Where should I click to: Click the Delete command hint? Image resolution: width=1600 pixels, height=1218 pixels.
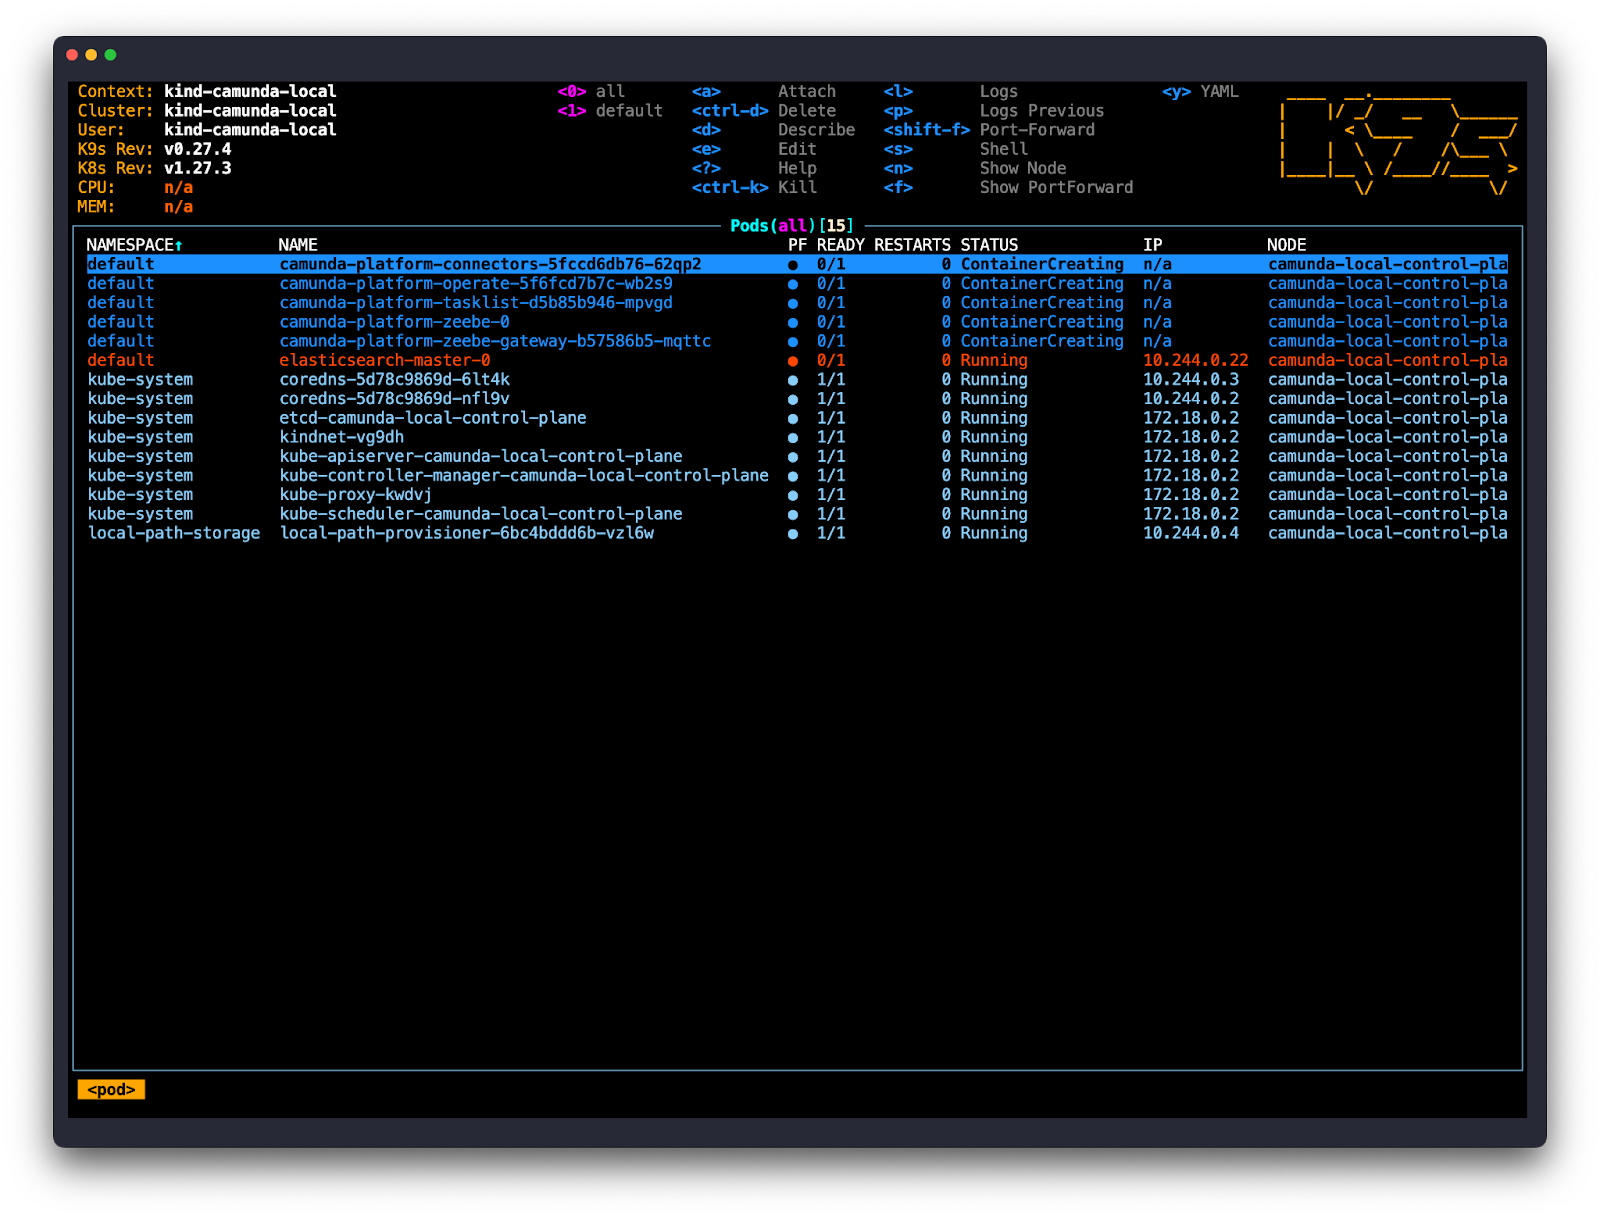coord(807,111)
